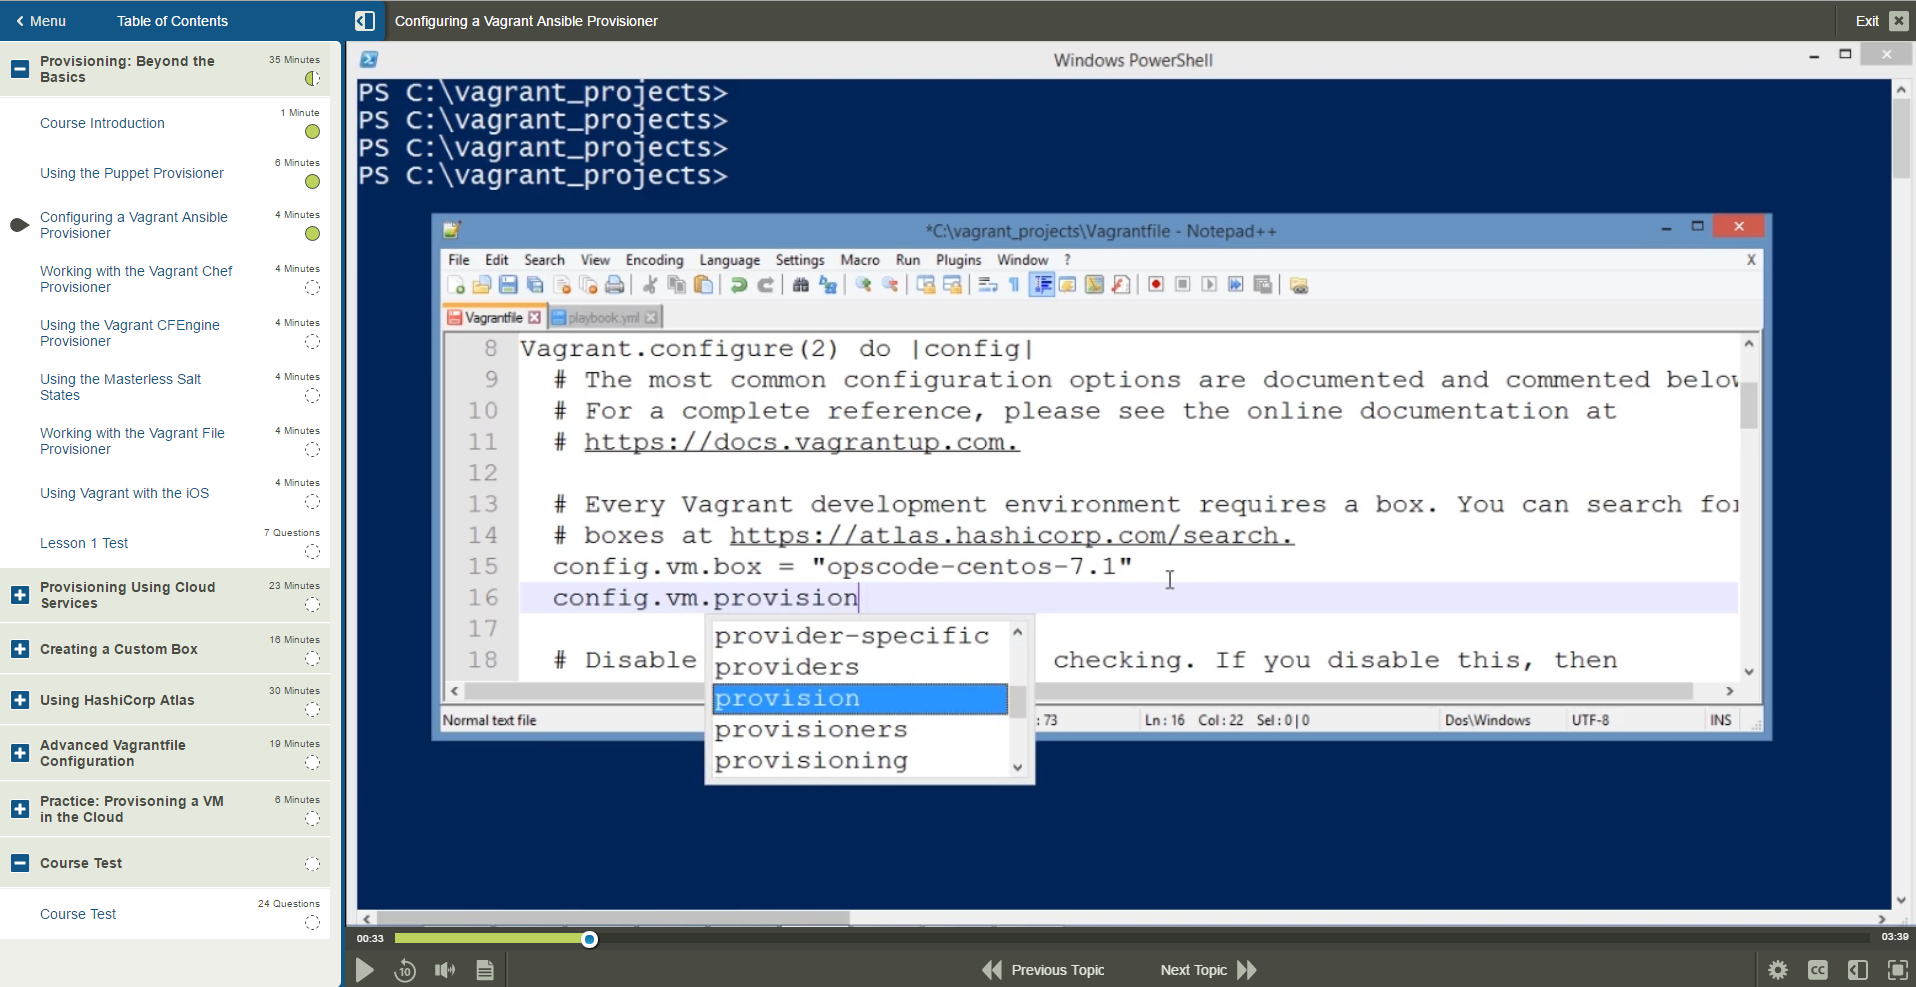Open the Encoding menu in Notepad++
Viewport: 1916px width, 987px height.
(653, 259)
